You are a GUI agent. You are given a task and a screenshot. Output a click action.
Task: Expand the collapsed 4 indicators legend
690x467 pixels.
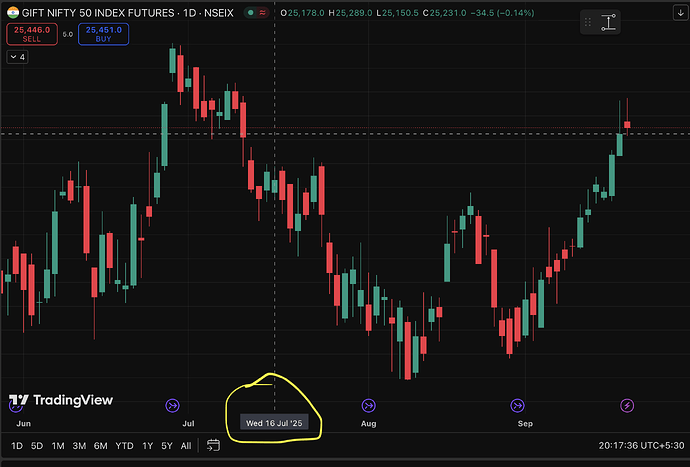click(x=18, y=57)
